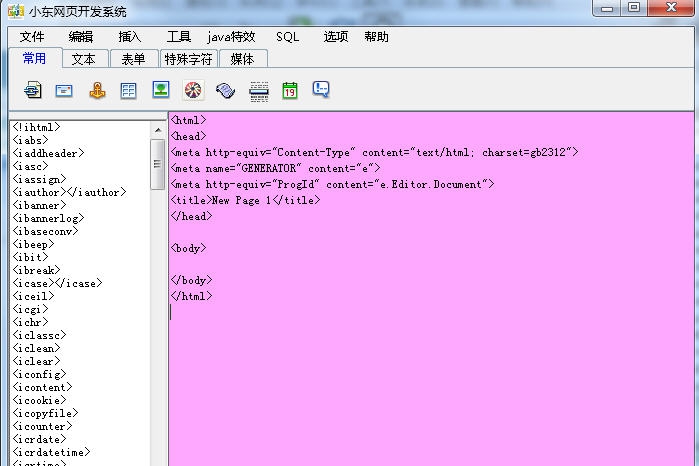The height and width of the screenshot is (466, 699).
Task: Switch to the 媒体 tab
Action: [x=242, y=59]
